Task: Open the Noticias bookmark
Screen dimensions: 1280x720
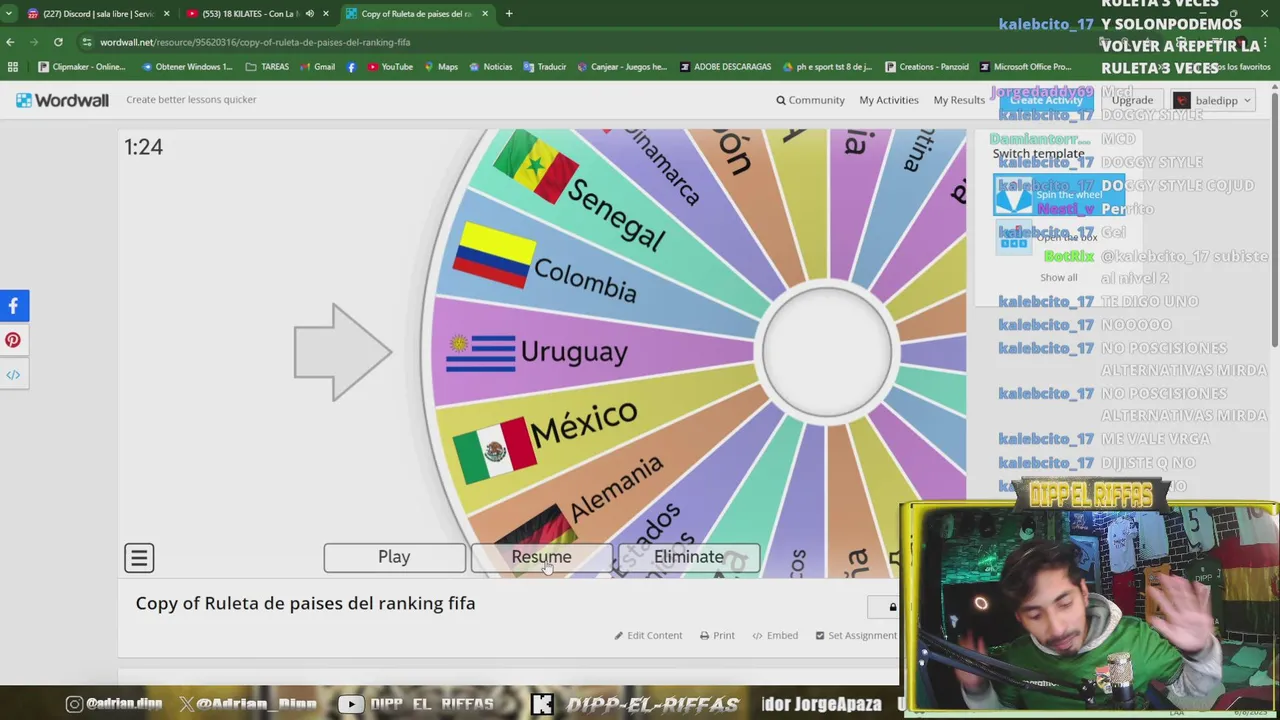Action: click(490, 67)
